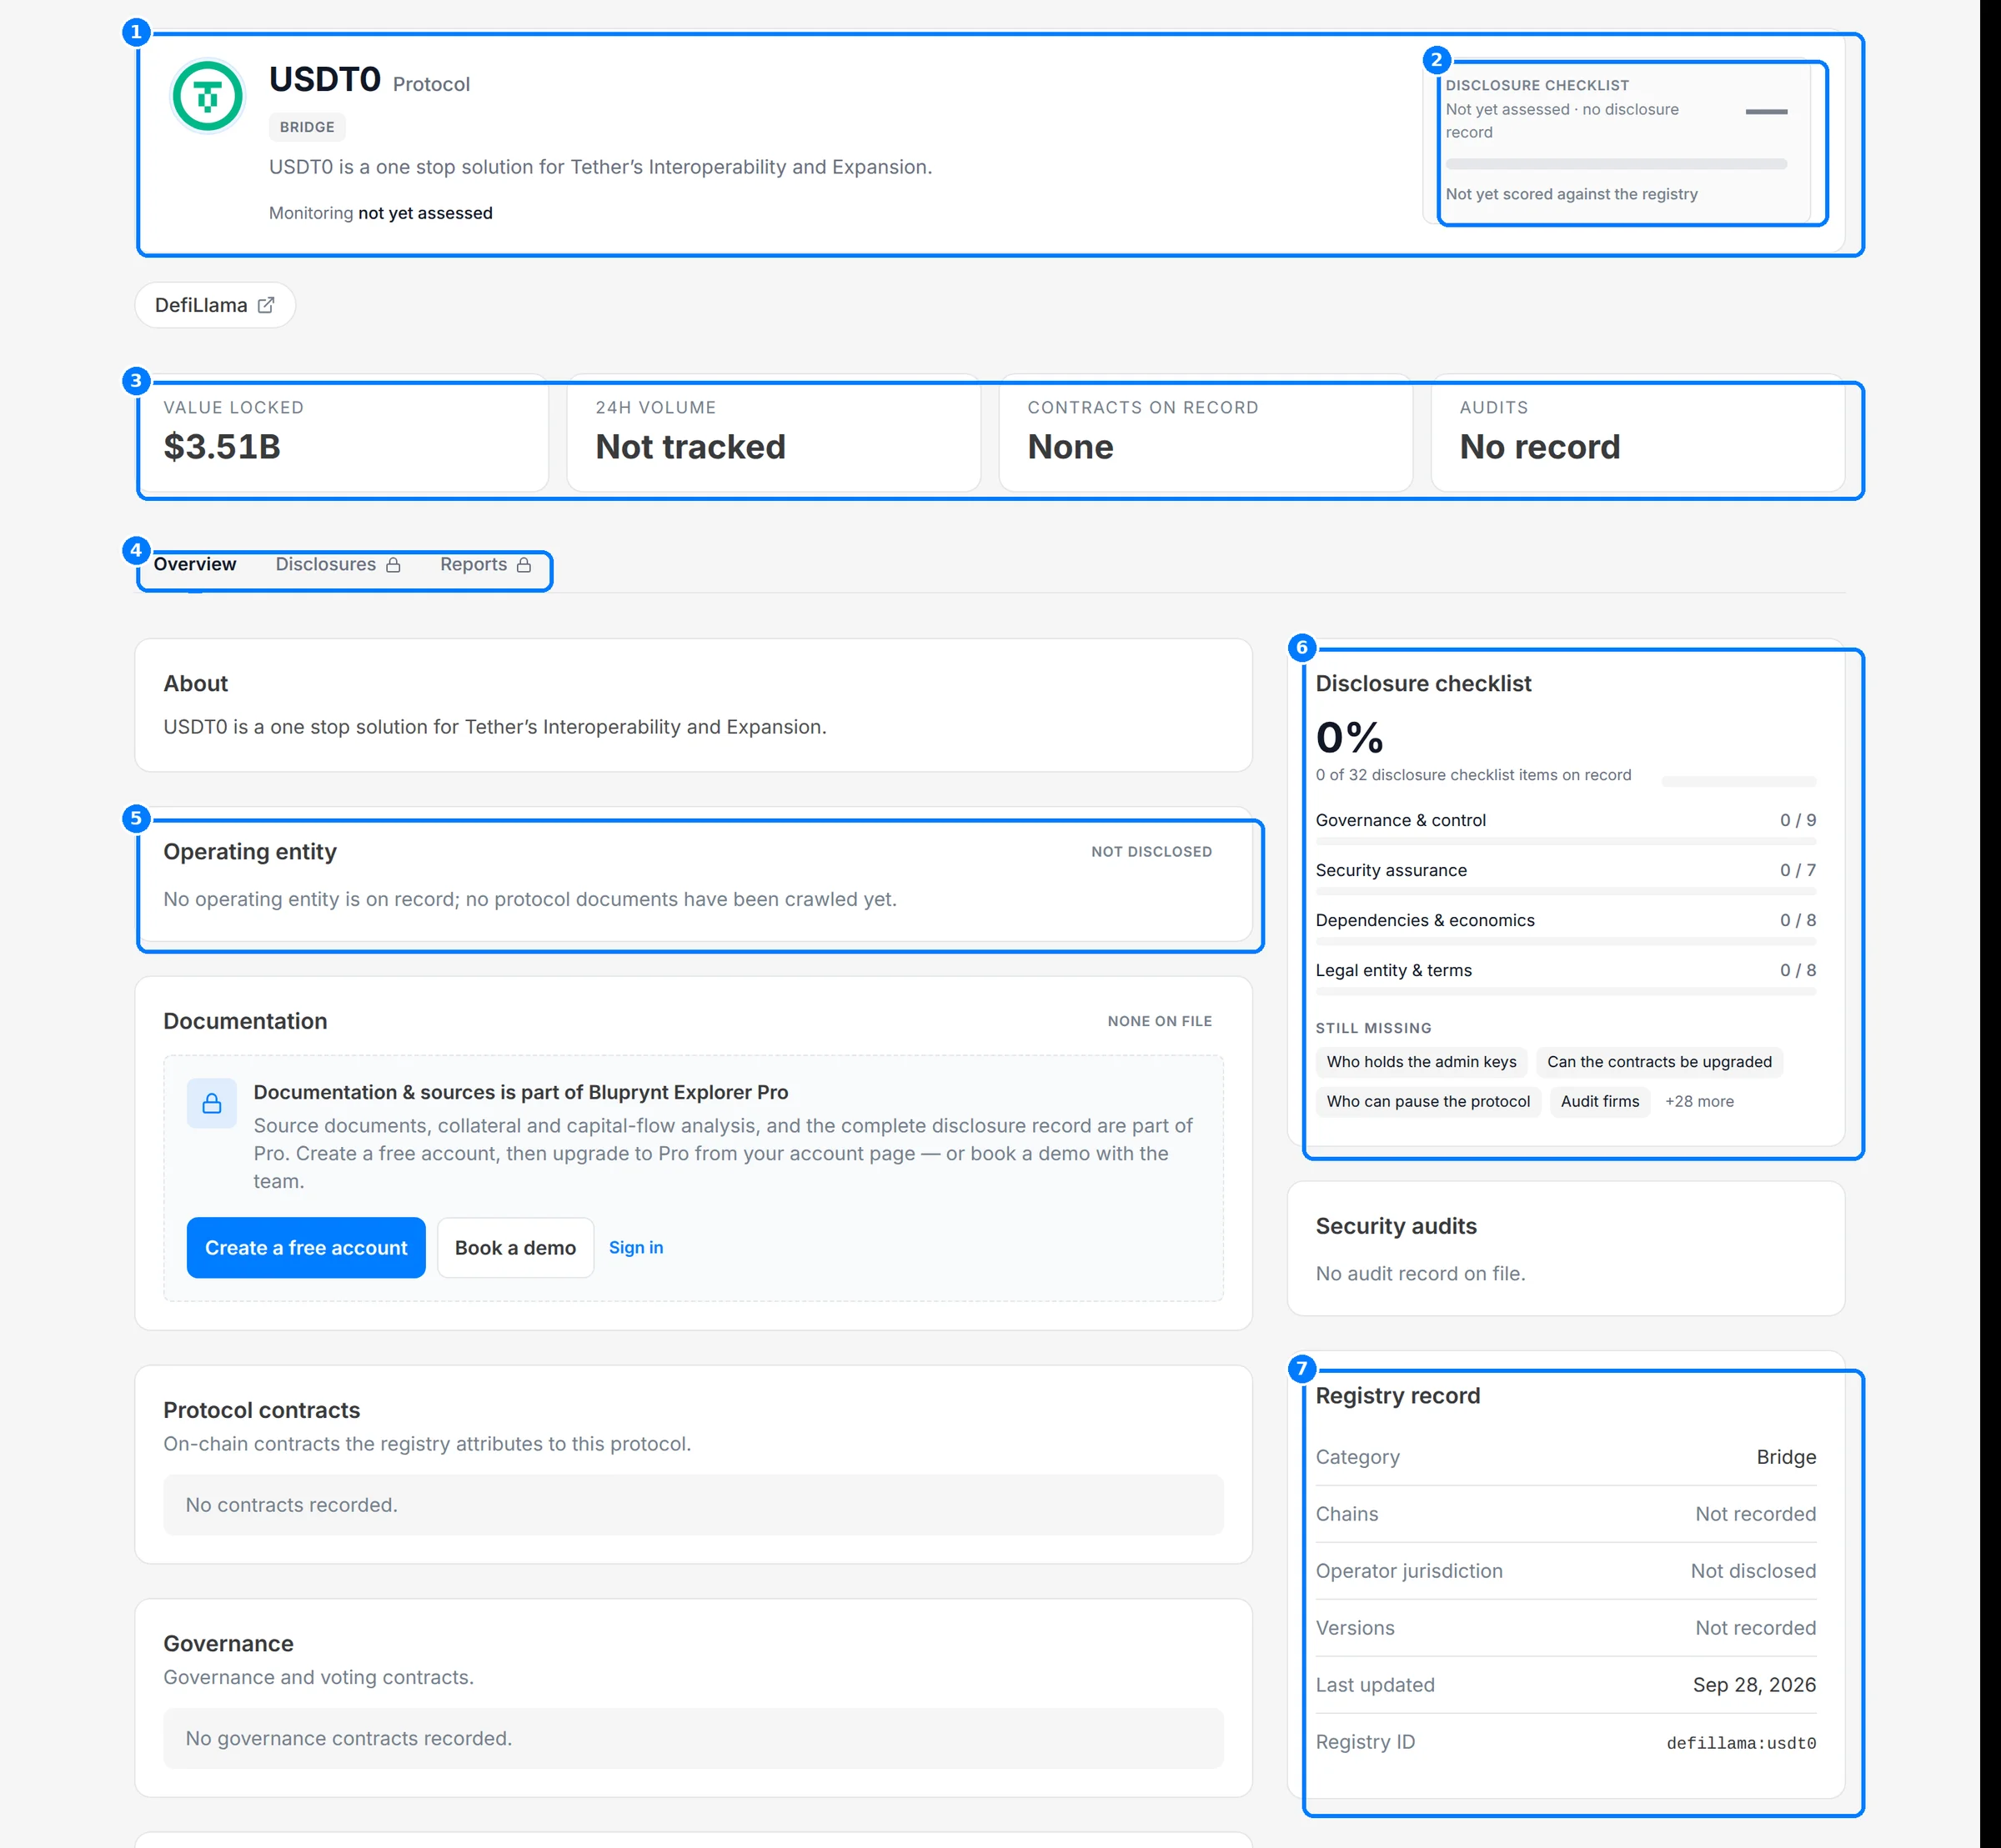Click the header Disclosure checklist progress bar
The width and height of the screenshot is (2001, 1848).
(1616, 164)
